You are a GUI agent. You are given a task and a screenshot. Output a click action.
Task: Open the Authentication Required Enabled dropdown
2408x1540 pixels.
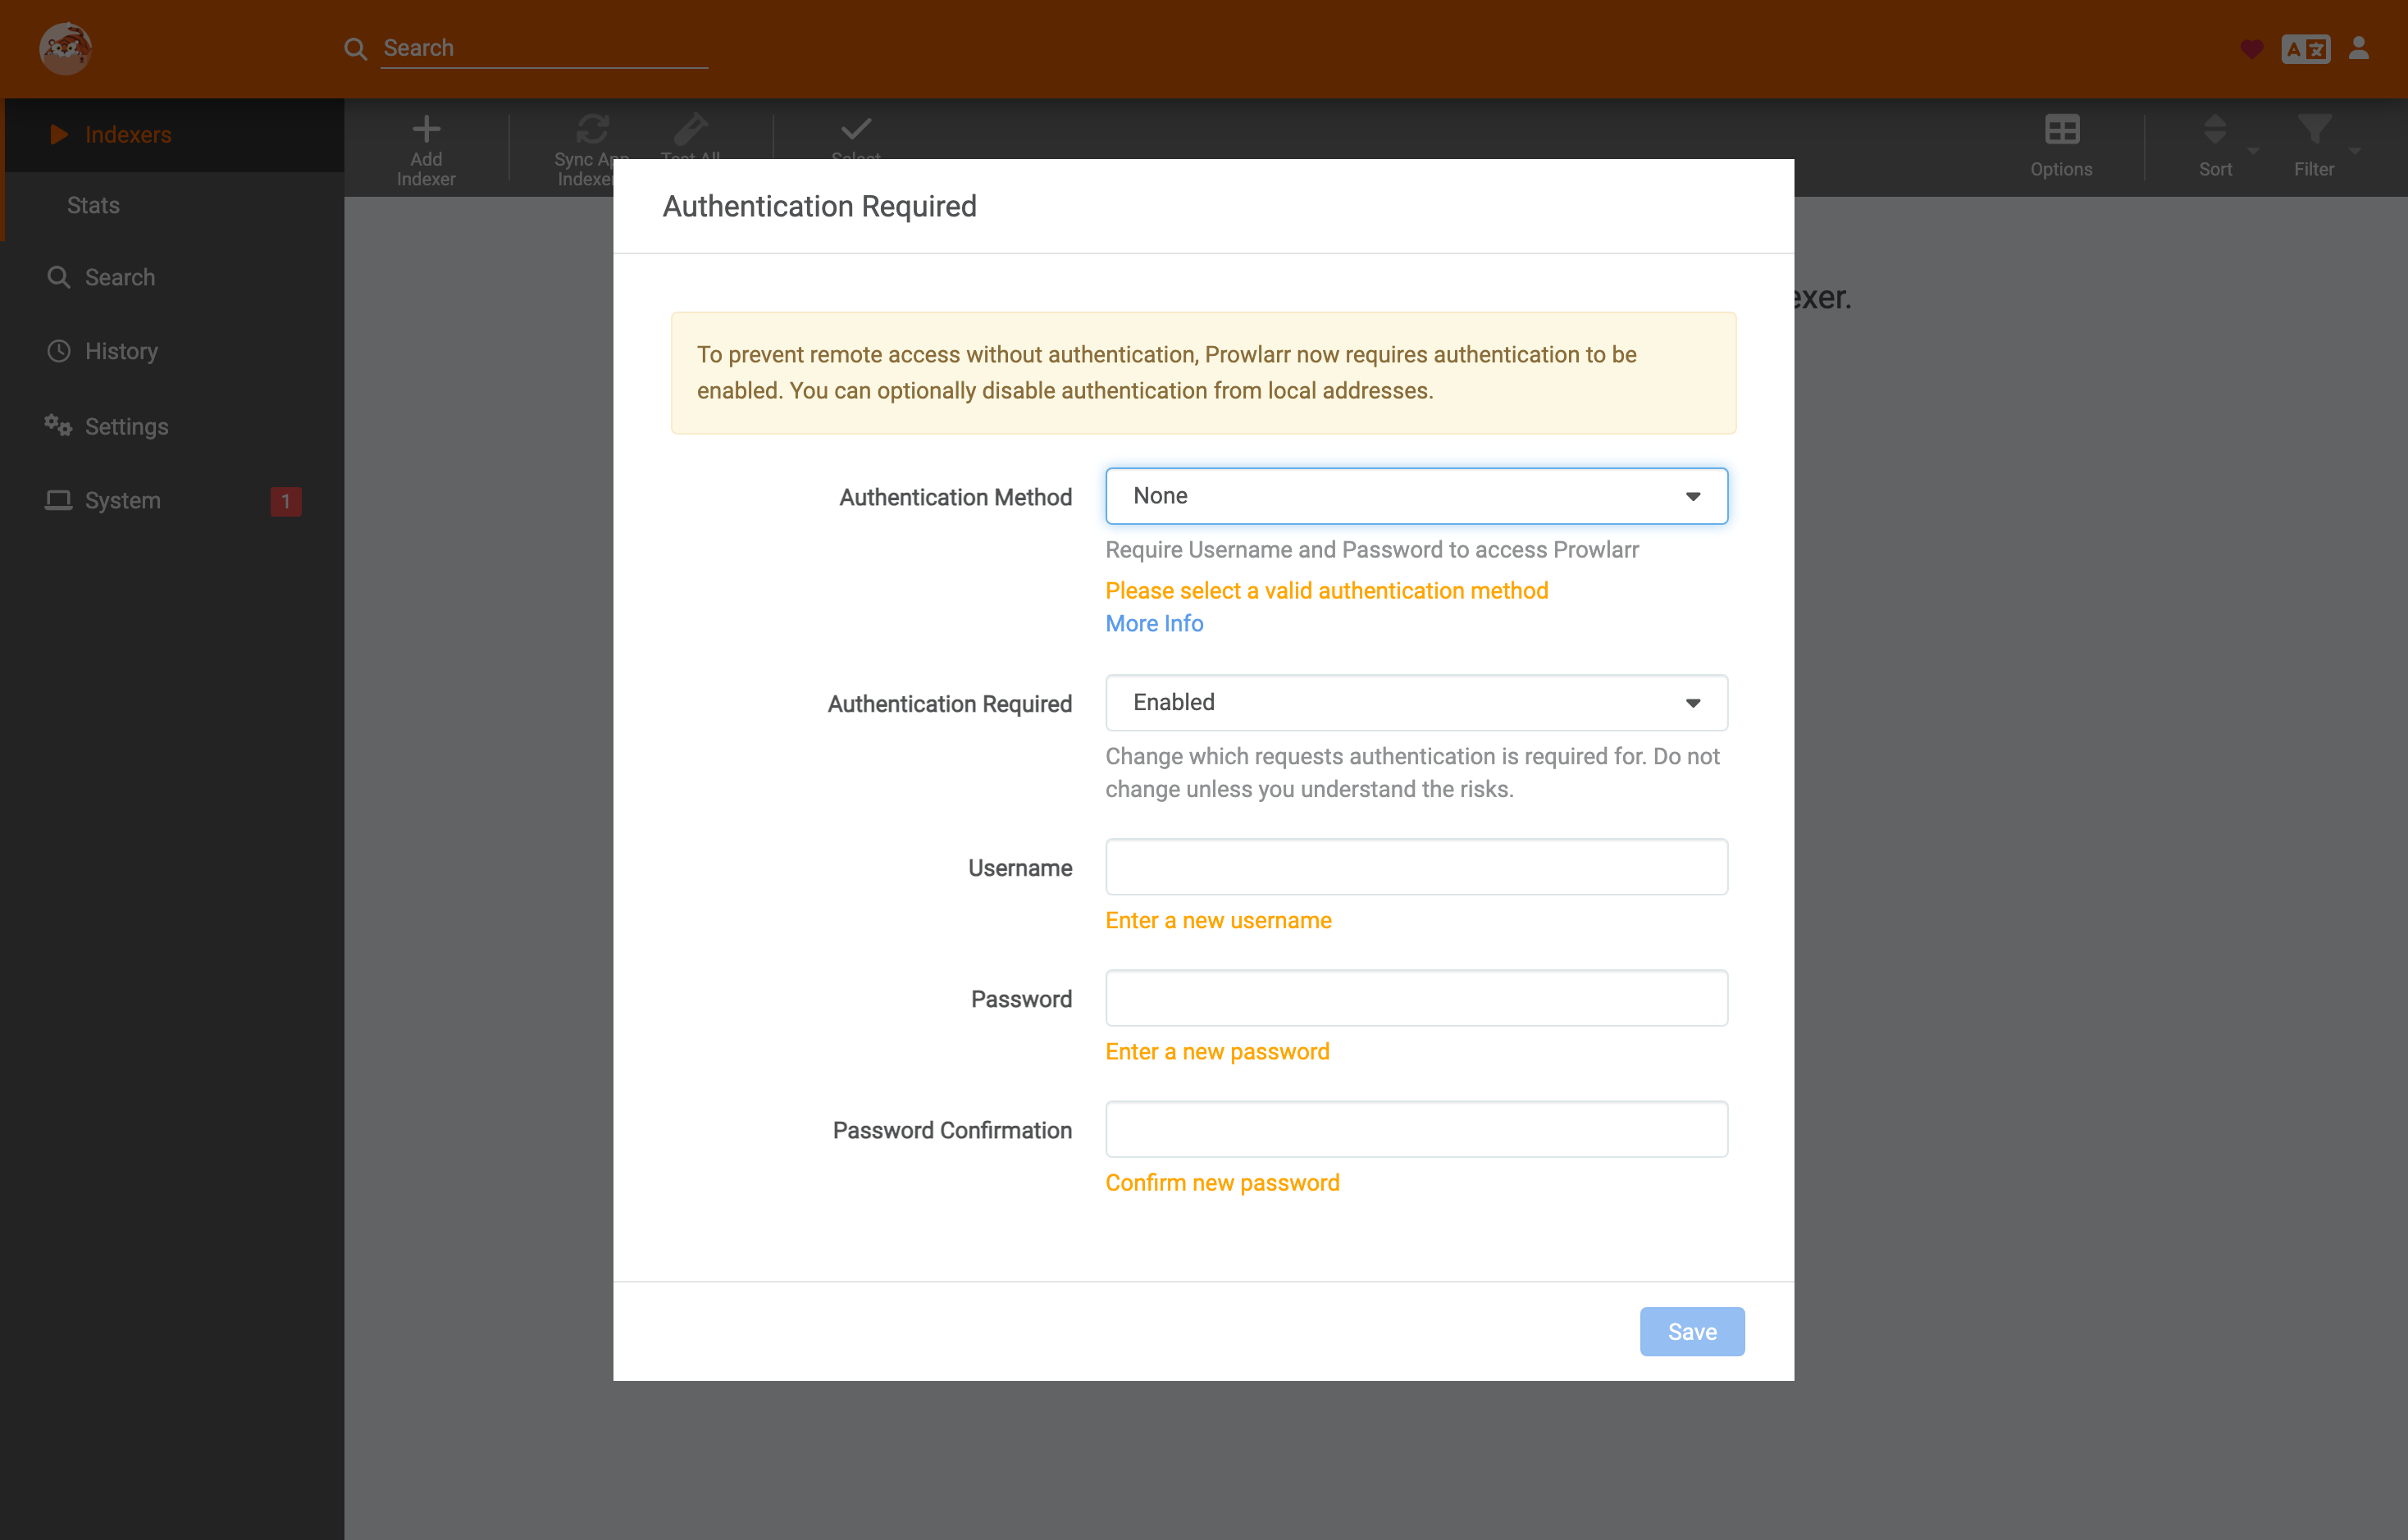(x=1416, y=702)
